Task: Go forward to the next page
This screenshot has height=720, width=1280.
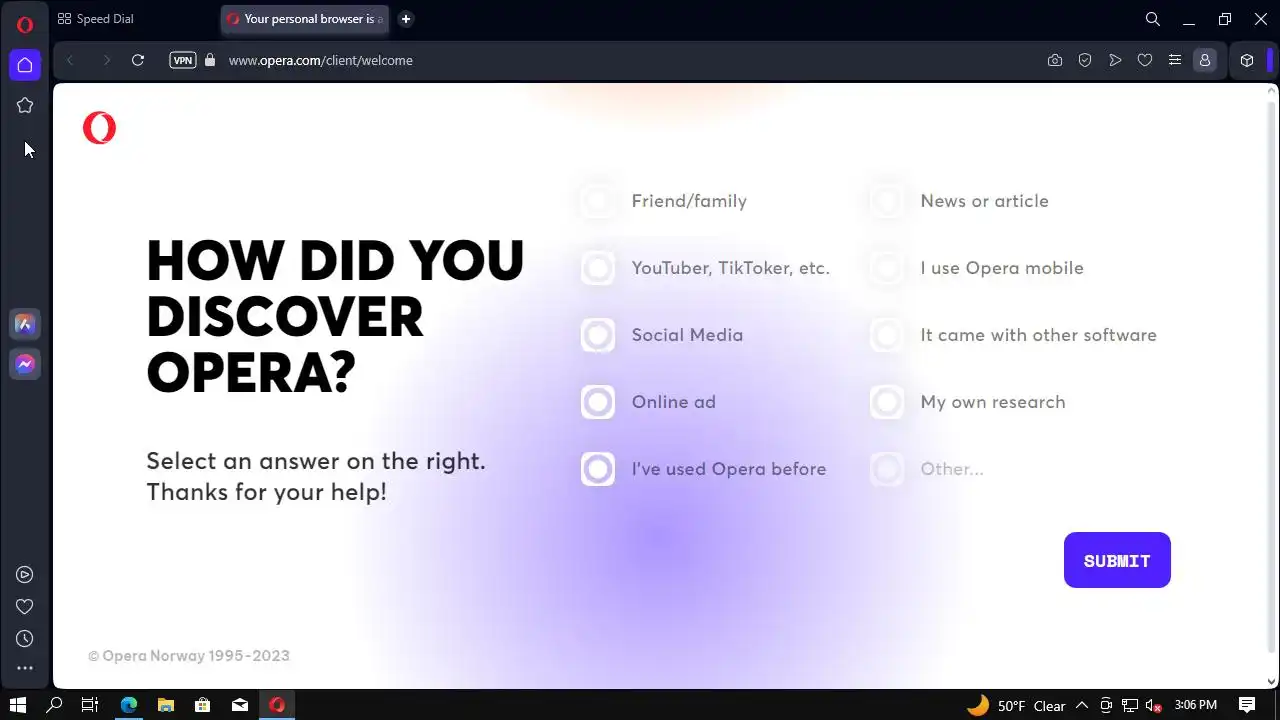Action: pyautogui.click(x=106, y=60)
